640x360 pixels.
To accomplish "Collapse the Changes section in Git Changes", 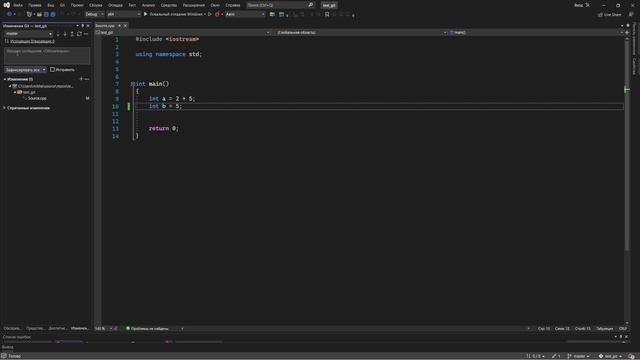I will pos(5,79).
